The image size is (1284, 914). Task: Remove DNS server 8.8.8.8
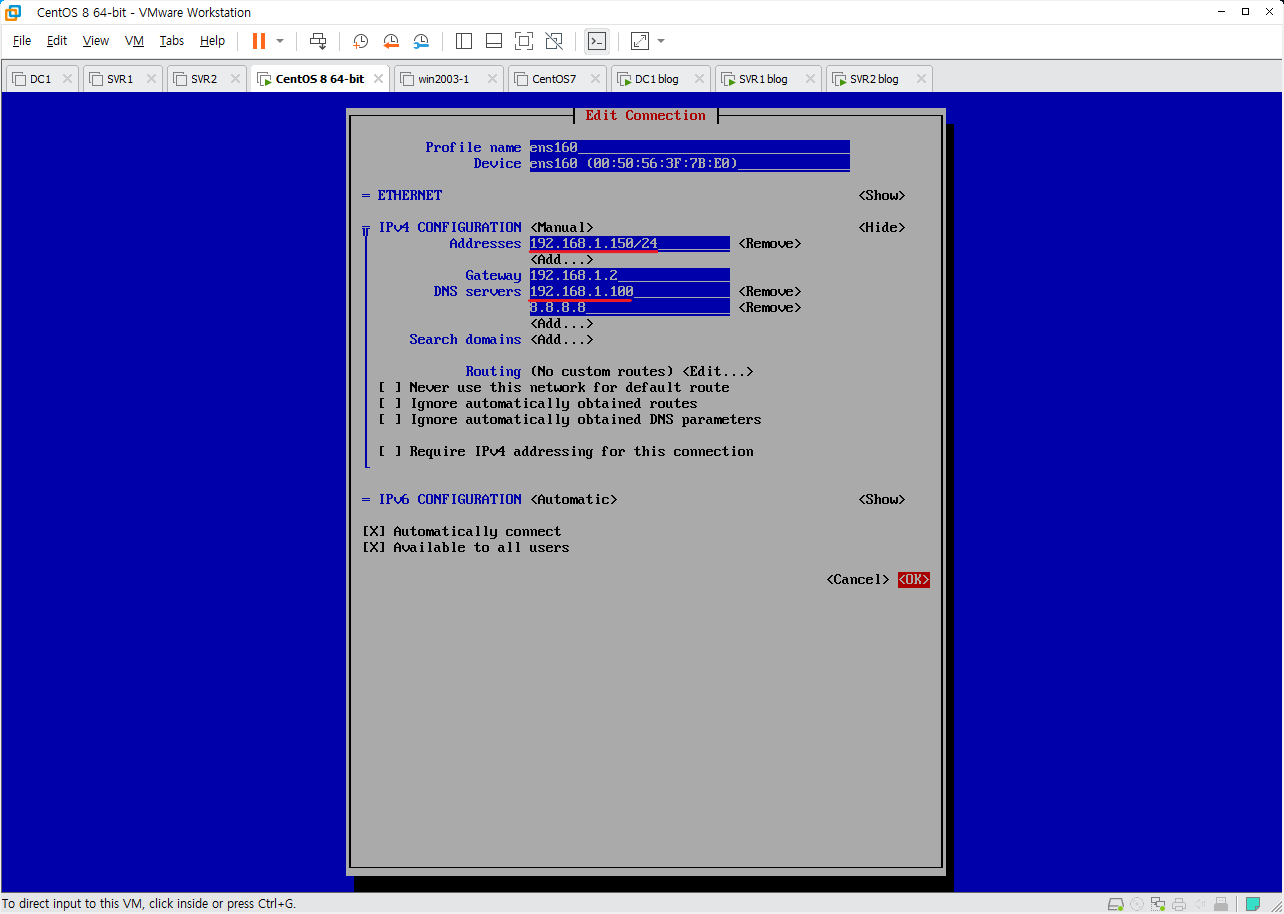tap(769, 308)
